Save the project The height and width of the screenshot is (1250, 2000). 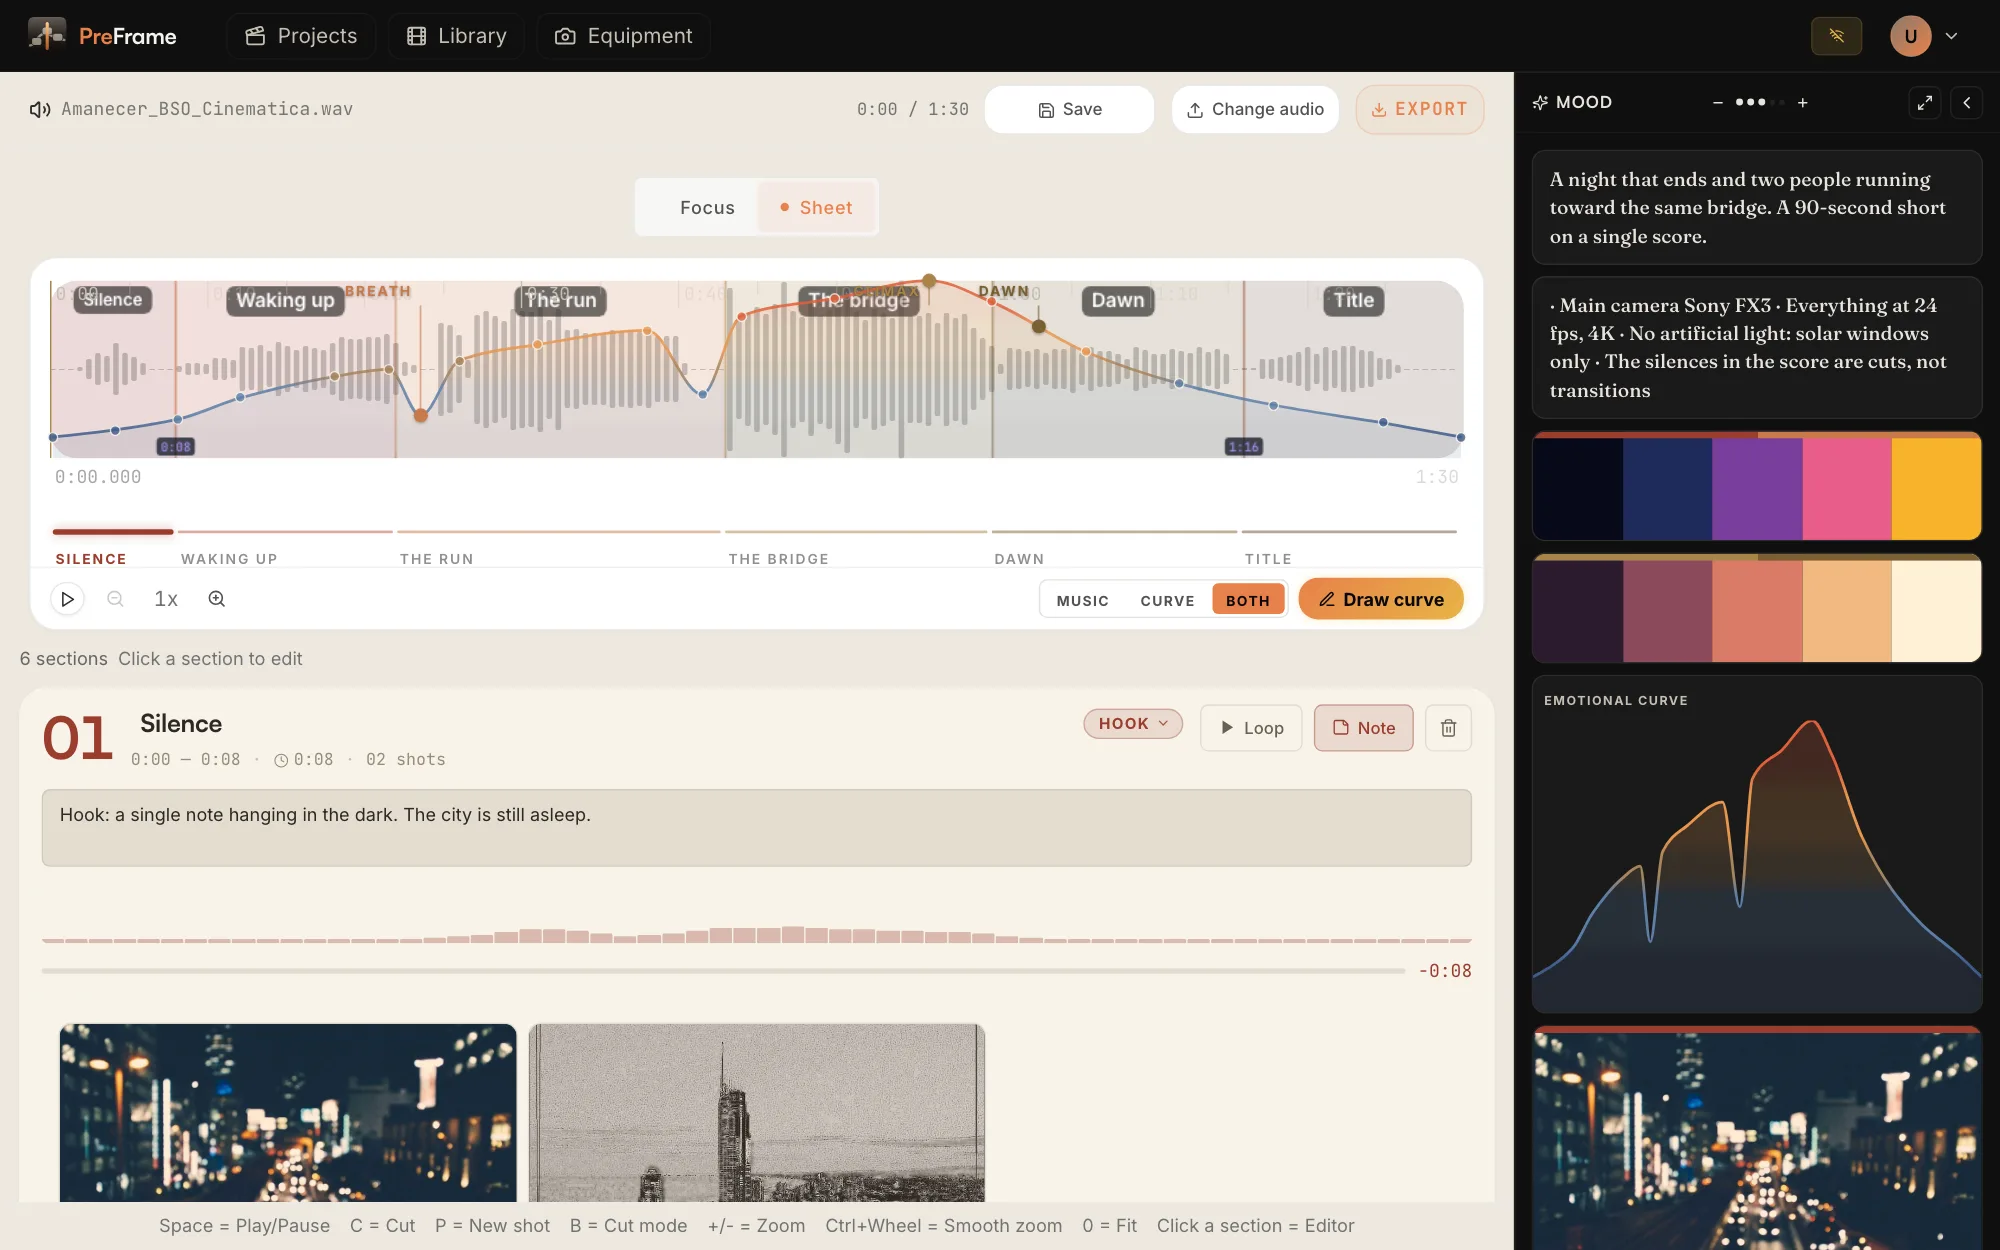(x=1069, y=110)
